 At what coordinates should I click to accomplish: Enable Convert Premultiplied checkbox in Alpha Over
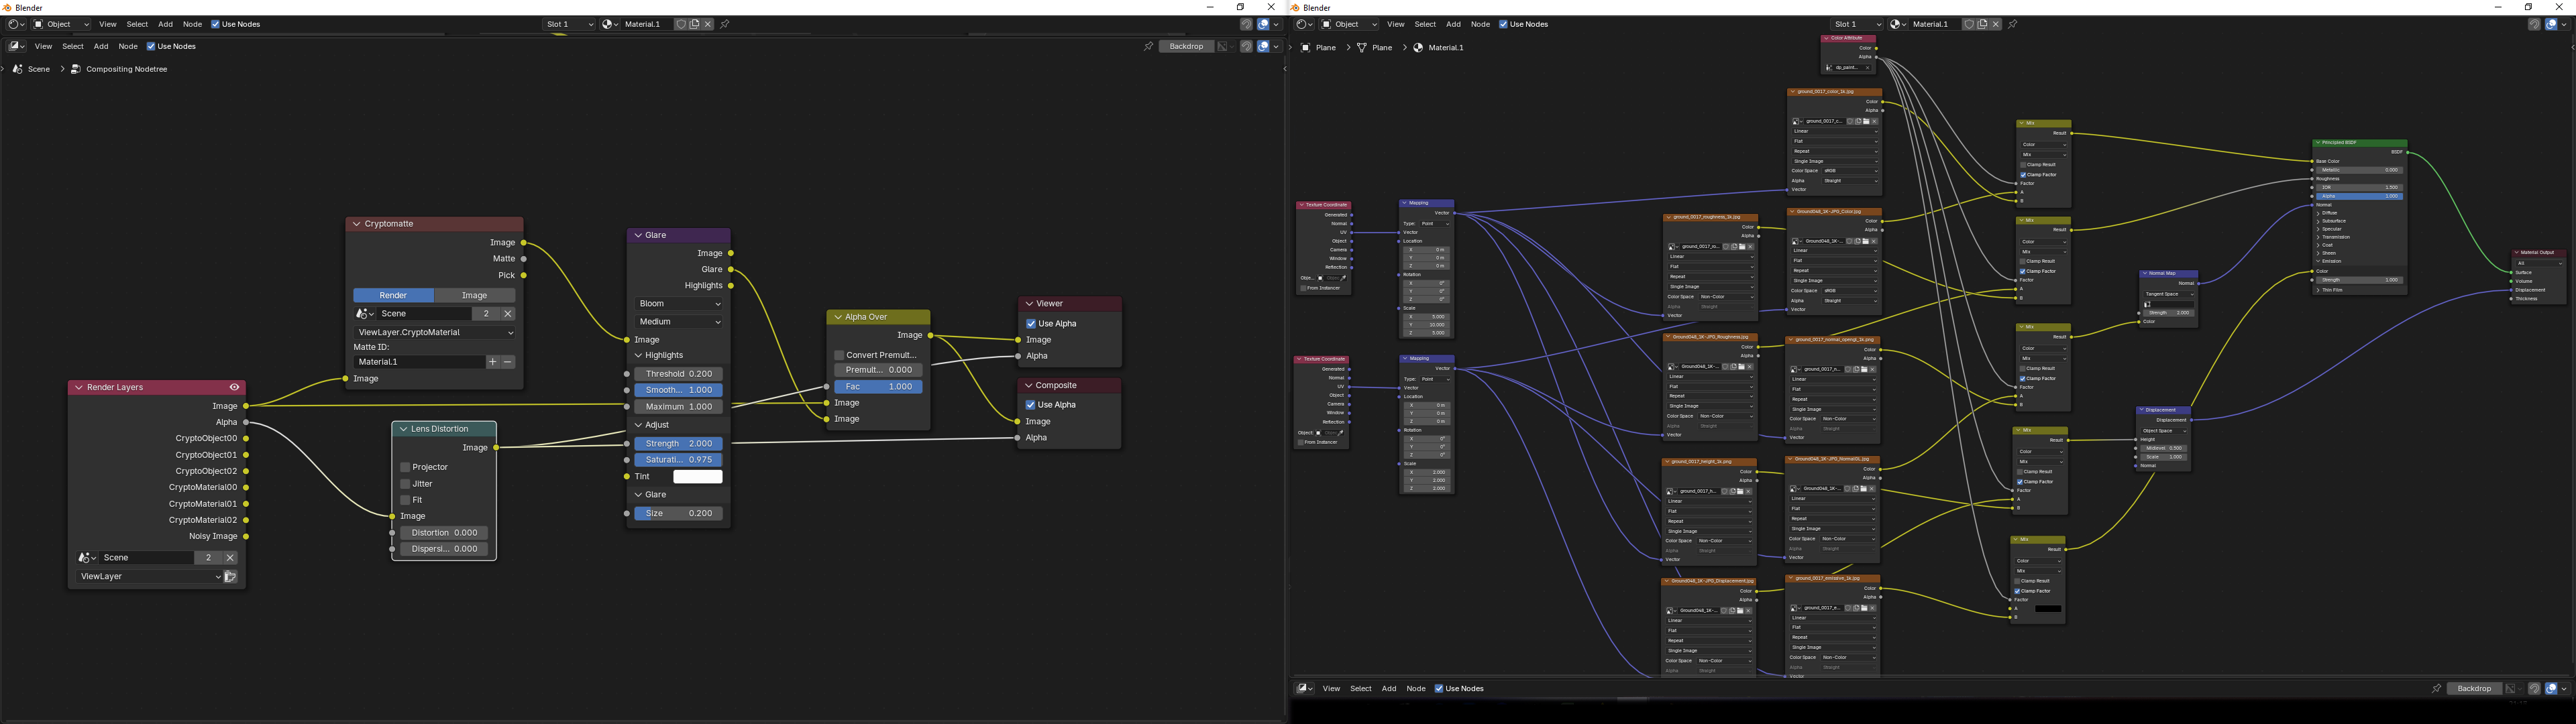[x=840, y=355]
